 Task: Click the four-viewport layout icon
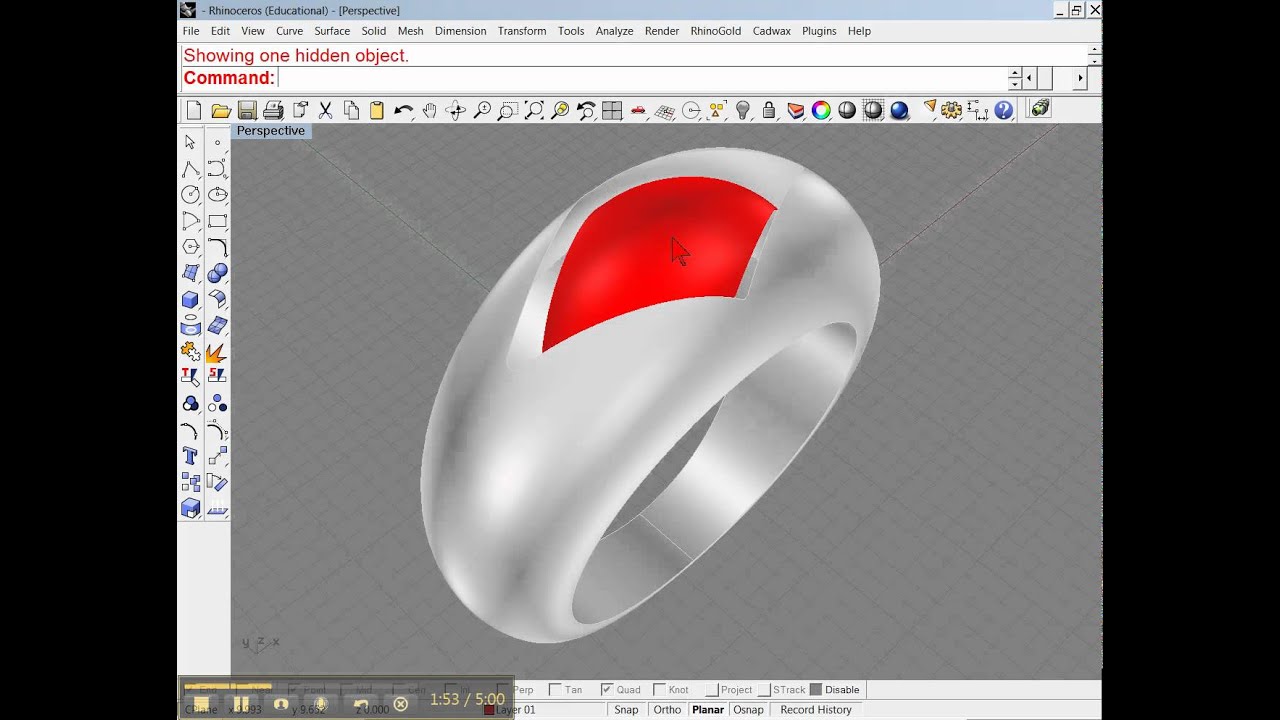coord(612,110)
